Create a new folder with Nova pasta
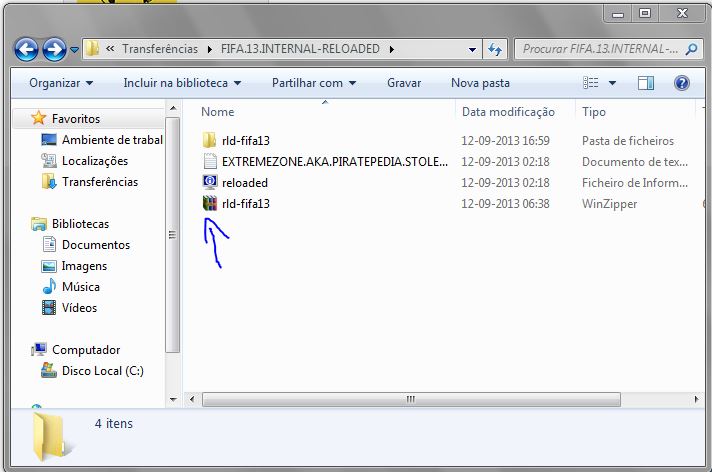The width and height of the screenshot is (712, 472). point(480,83)
